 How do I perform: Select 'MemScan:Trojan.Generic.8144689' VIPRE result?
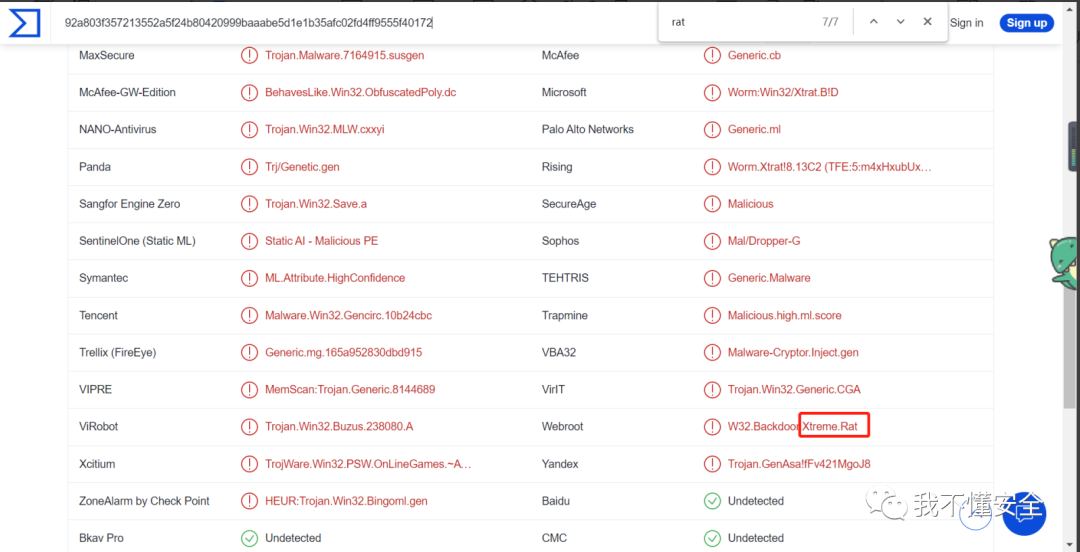[350, 390]
